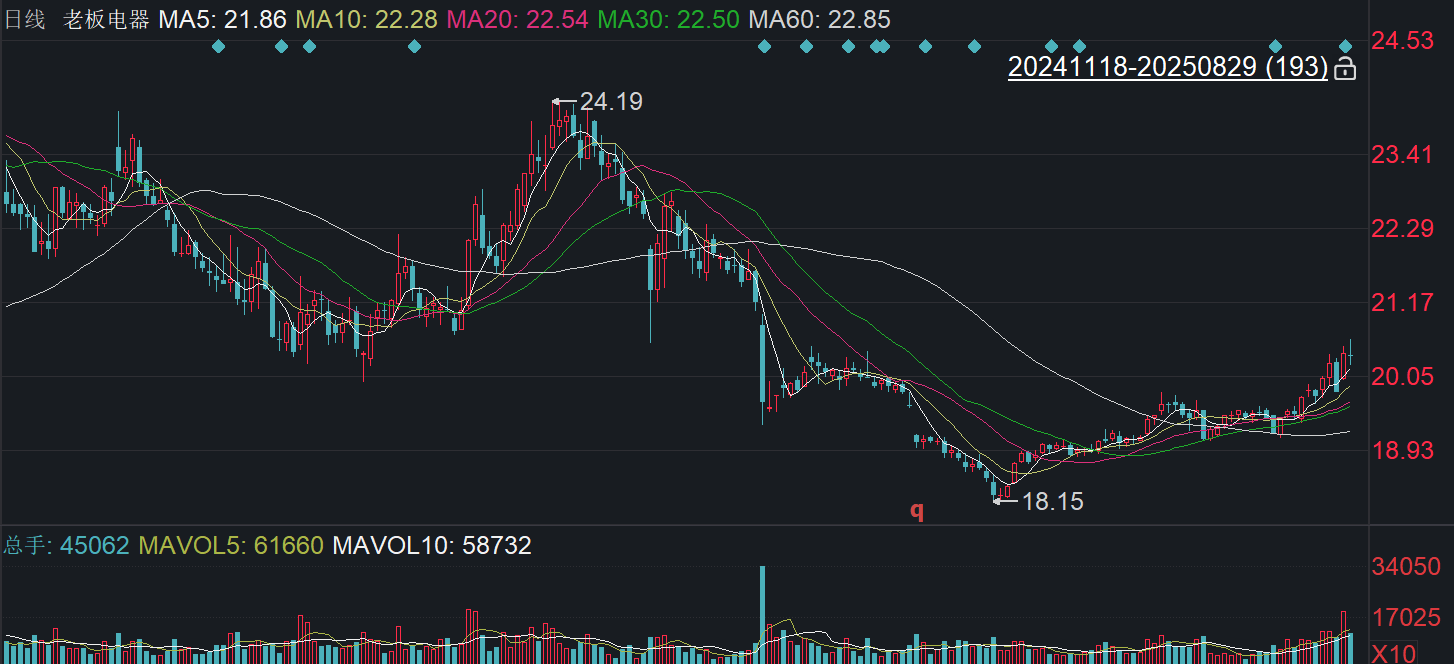Viewport: 1454px width, 664px height.
Task: Select the pink MA20 indicator label
Action: pos(517,19)
